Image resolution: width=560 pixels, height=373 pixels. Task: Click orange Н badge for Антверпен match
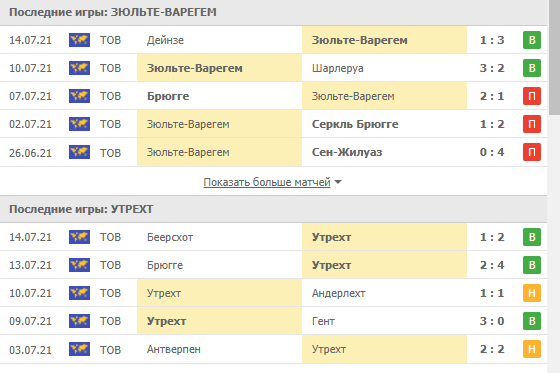click(x=532, y=349)
